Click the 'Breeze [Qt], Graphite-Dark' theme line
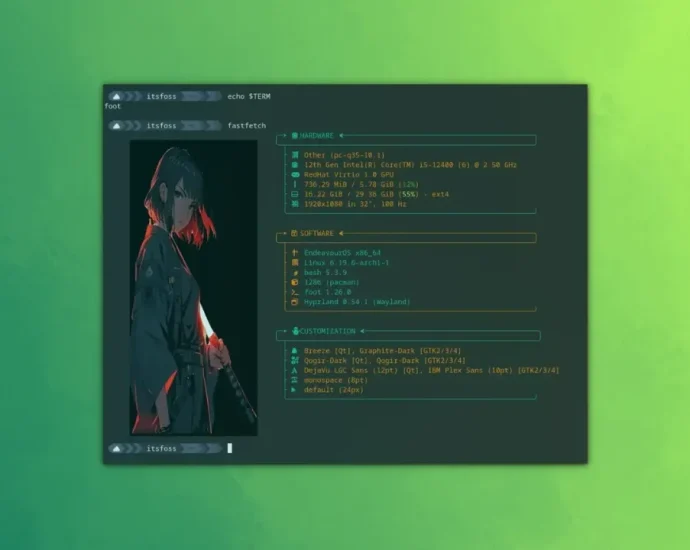 coord(383,351)
